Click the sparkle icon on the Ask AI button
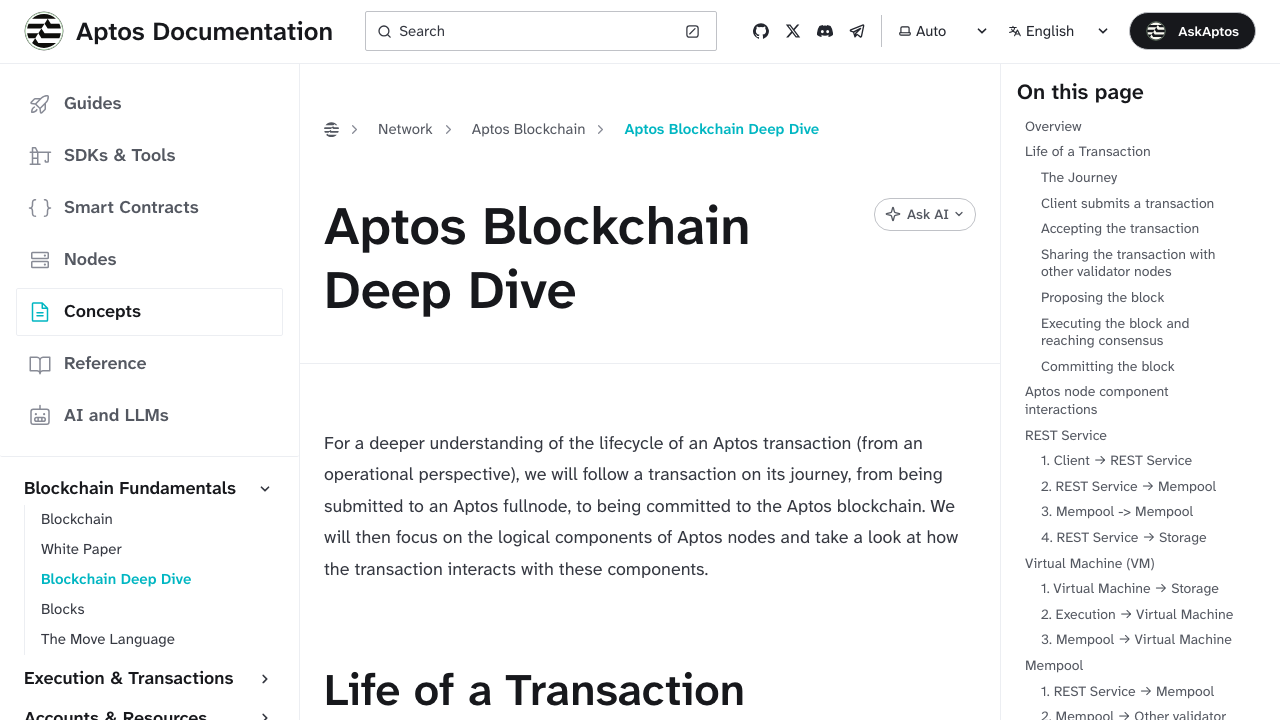This screenshot has width=1280, height=720. (x=893, y=214)
